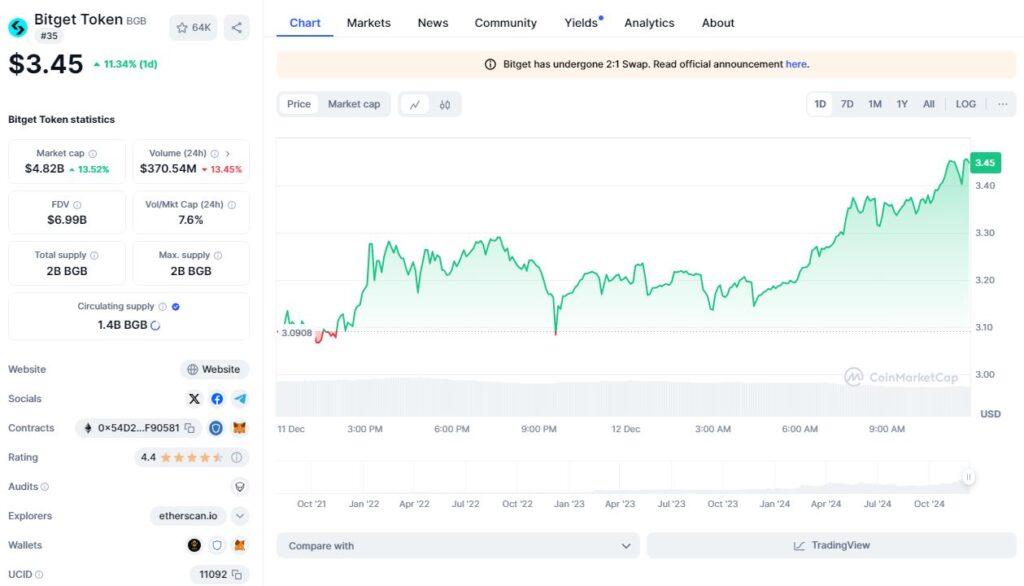
Task: Click the Bitget Token logo icon
Action: [x=18, y=27]
